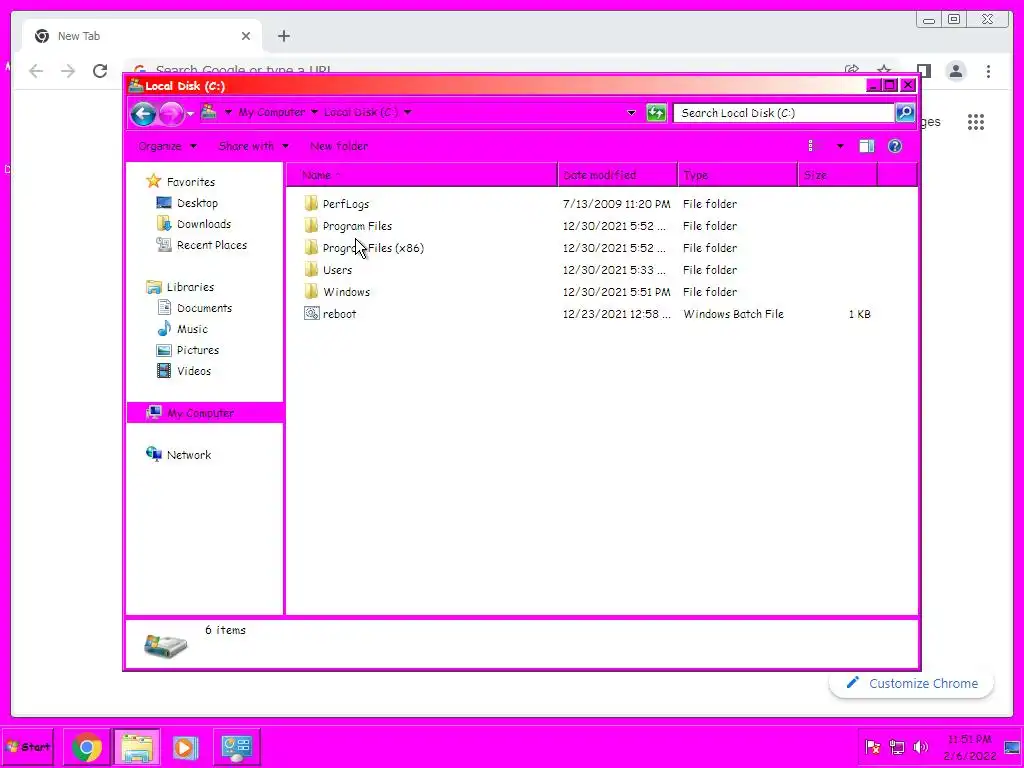The height and width of the screenshot is (768, 1024).
Task: Open Recent Places in Favorites
Action: [202, 245]
